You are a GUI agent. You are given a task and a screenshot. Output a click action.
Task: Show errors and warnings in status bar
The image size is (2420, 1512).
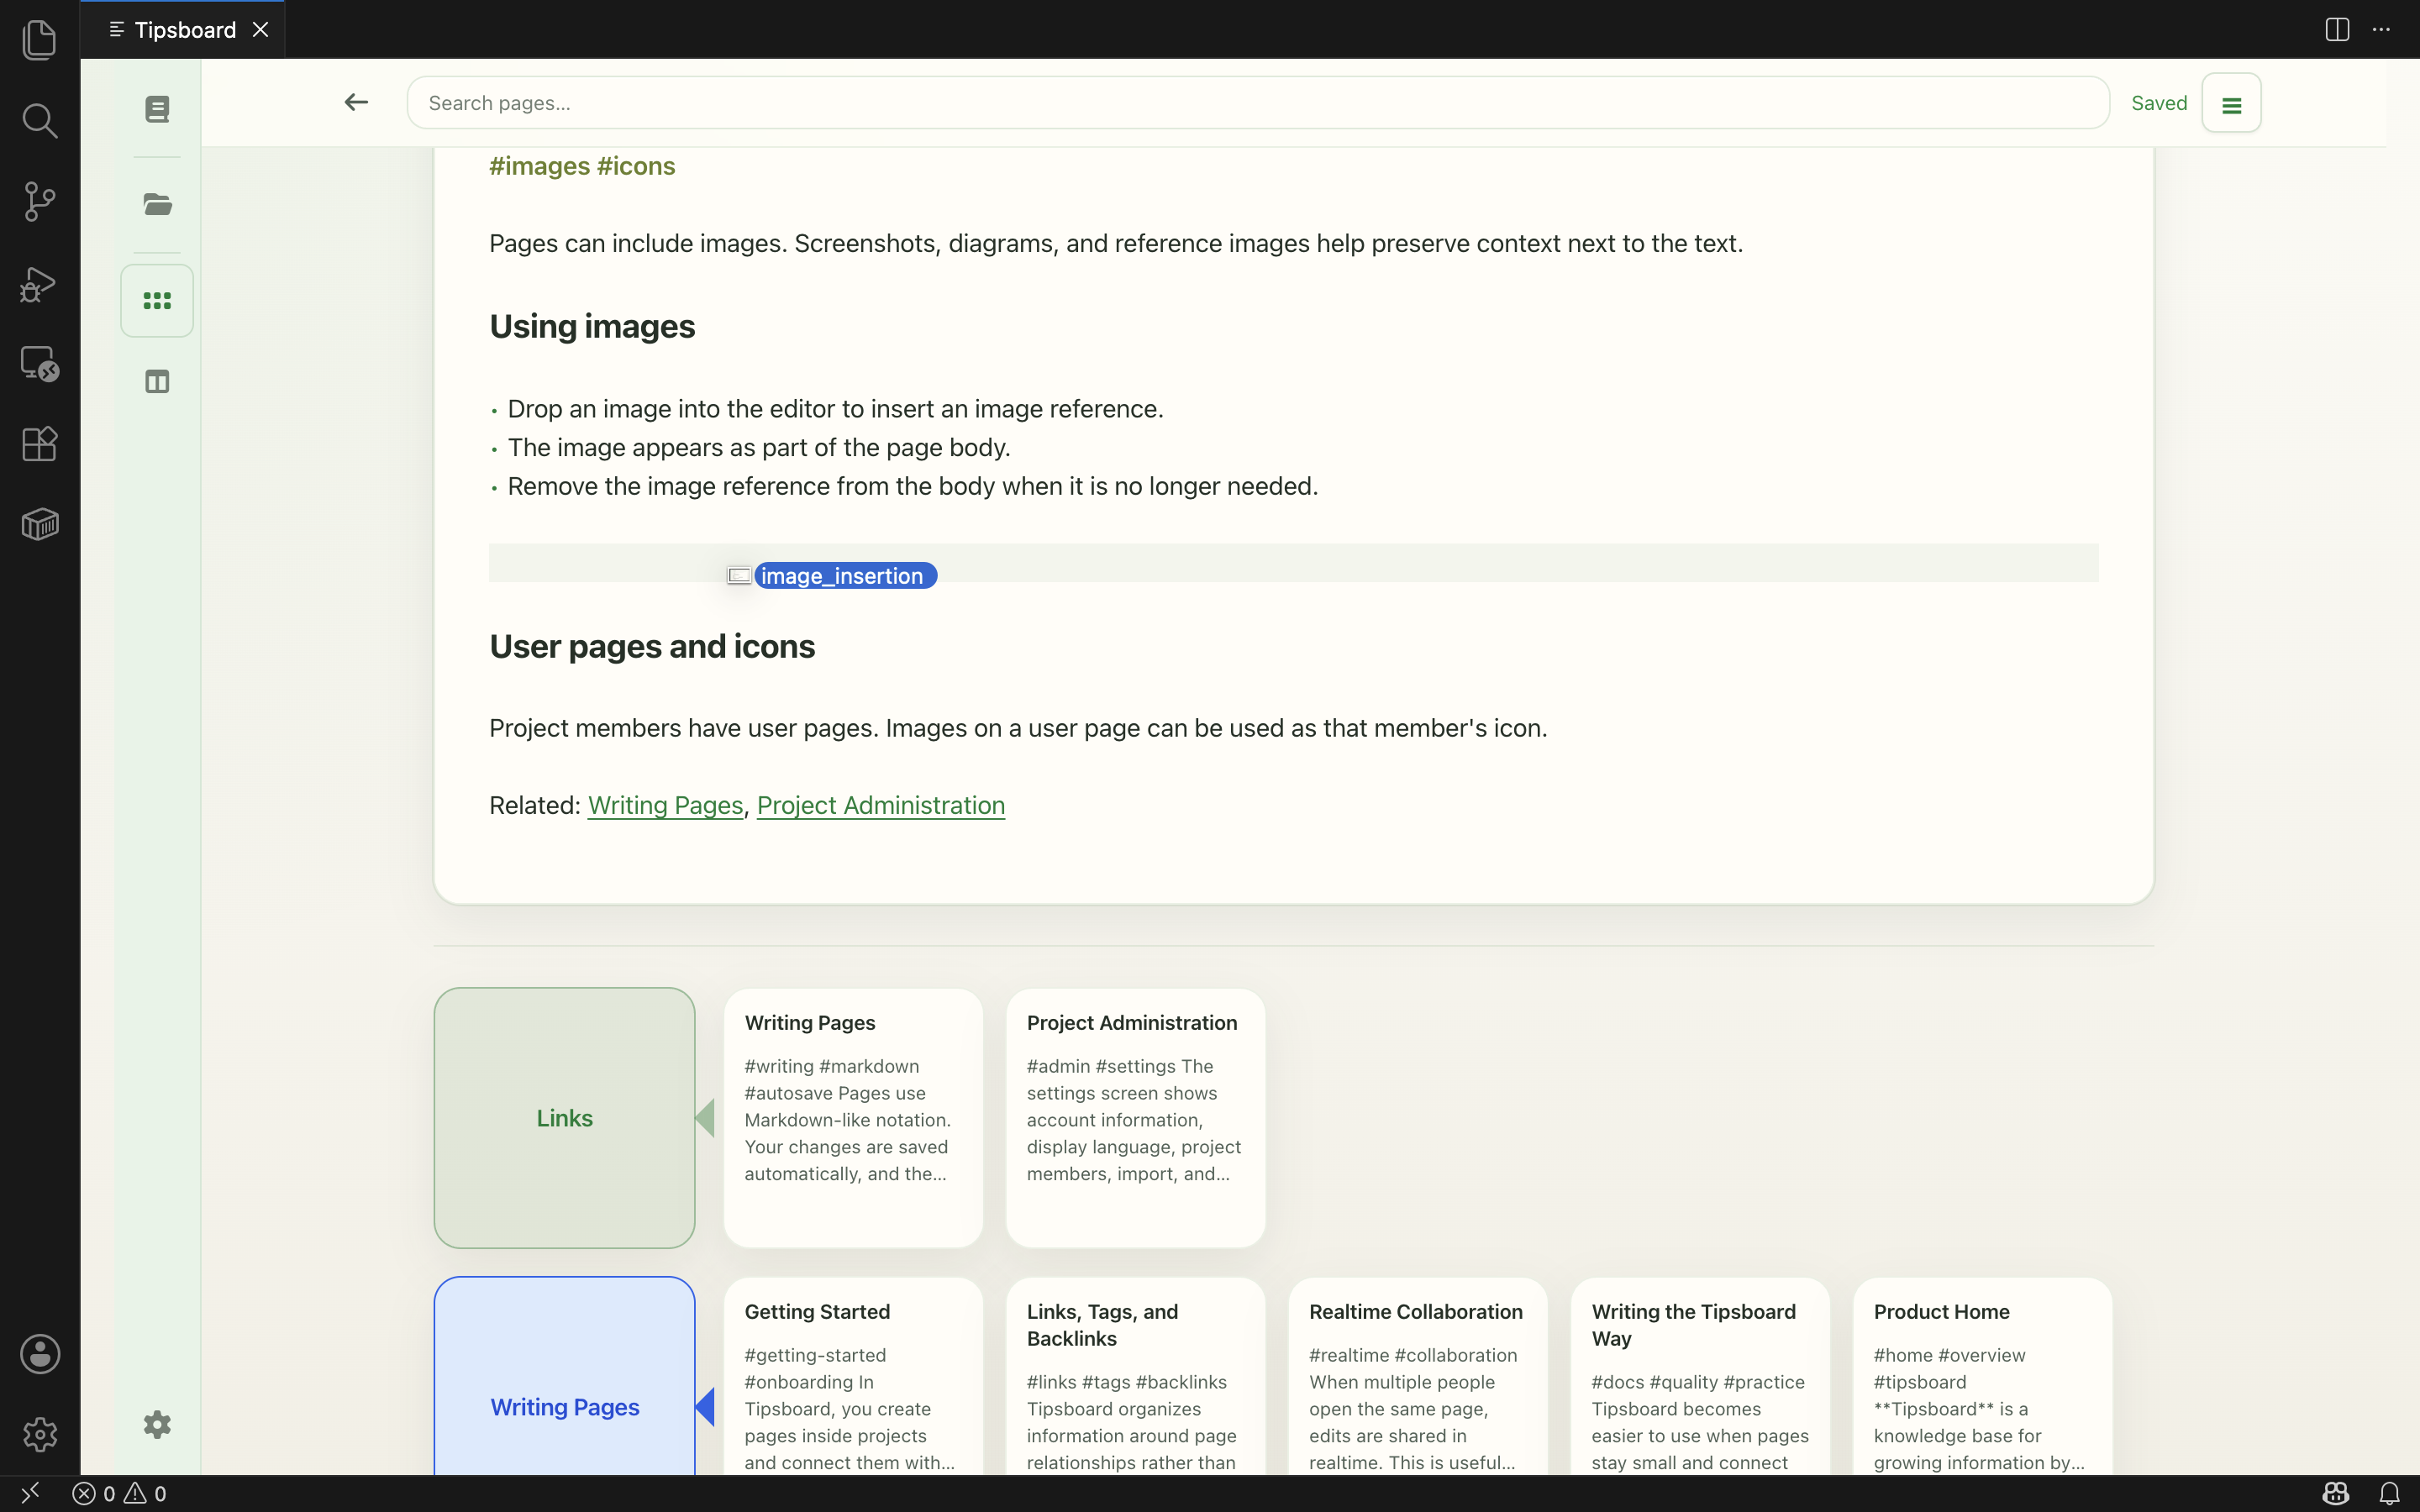point(120,1493)
